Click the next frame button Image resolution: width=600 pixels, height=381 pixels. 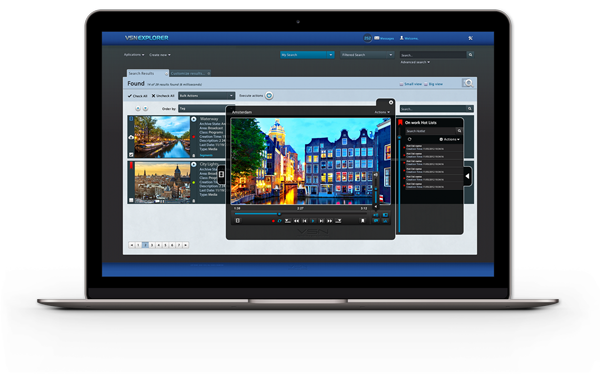(321, 221)
